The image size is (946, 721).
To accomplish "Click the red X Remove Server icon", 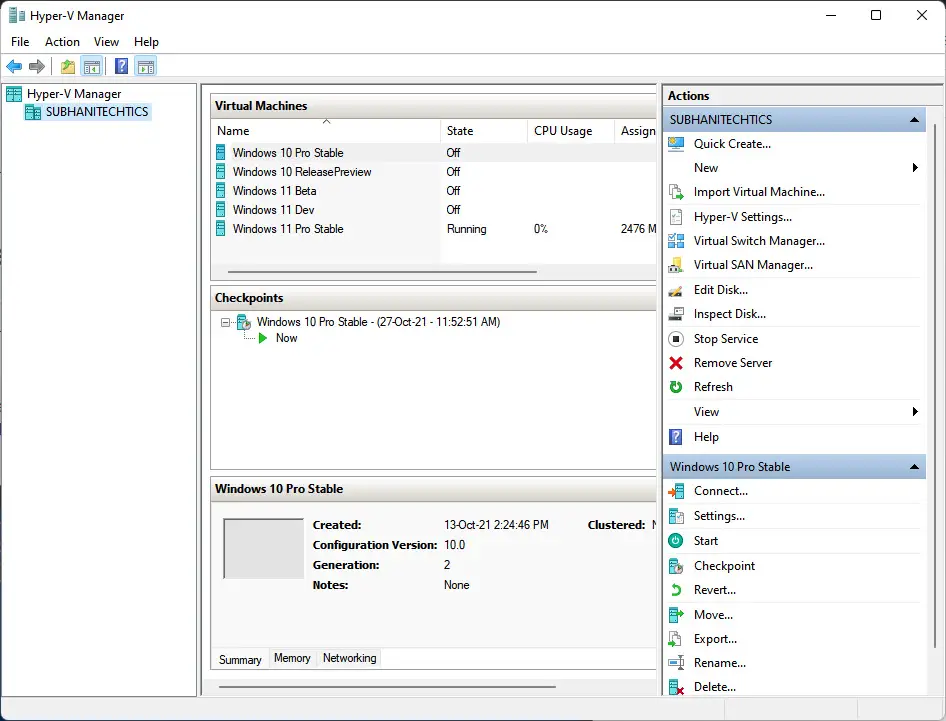I will [x=676, y=363].
